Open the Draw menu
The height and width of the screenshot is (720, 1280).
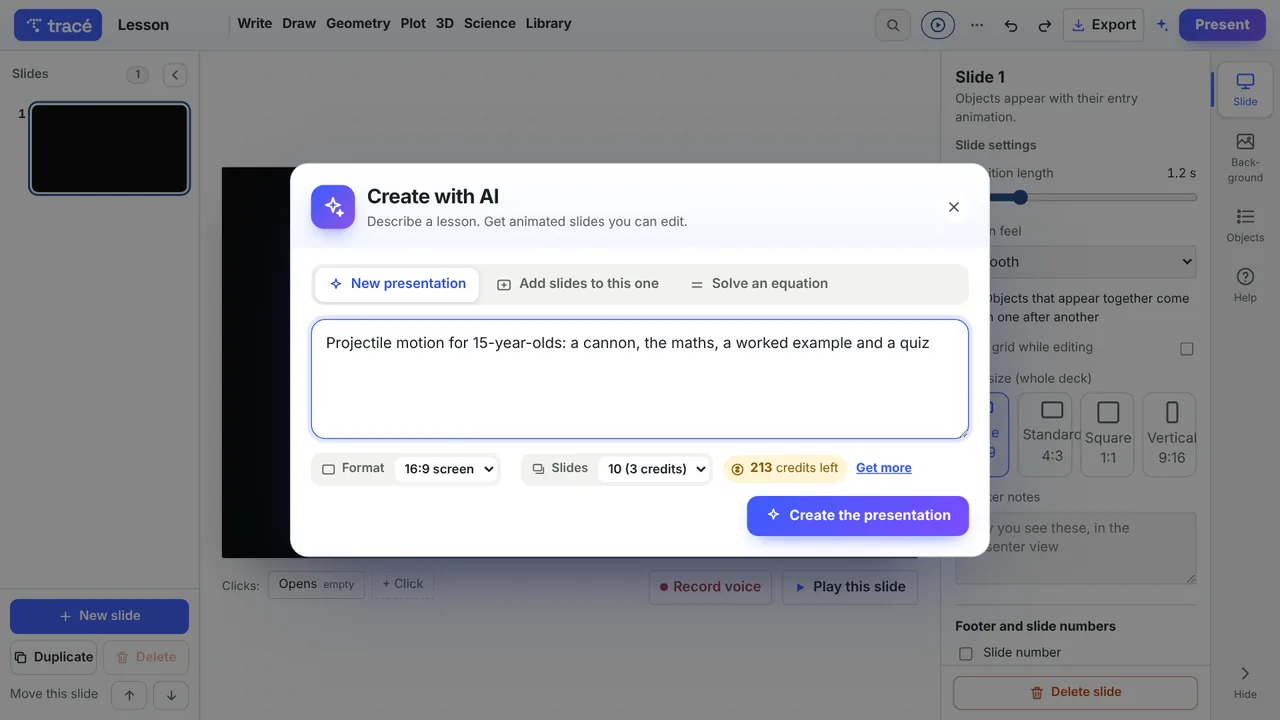point(299,23)
